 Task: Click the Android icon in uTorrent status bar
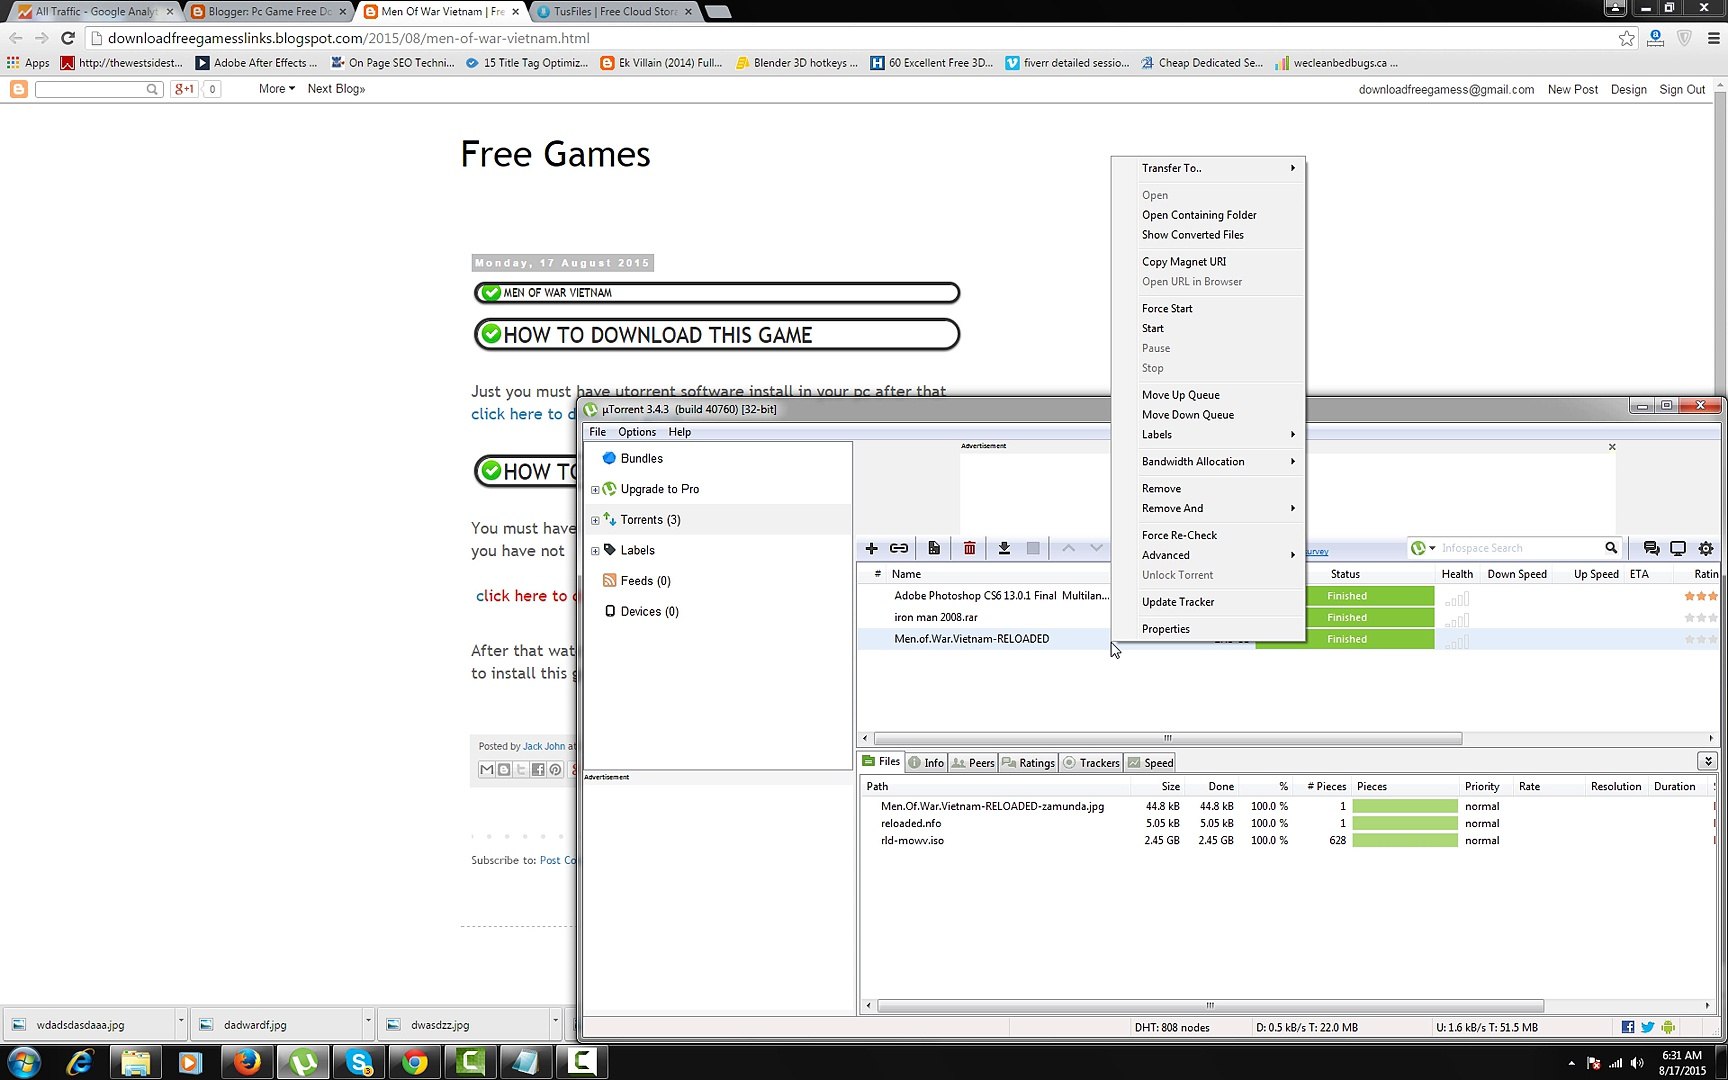coord(1668,1027)
